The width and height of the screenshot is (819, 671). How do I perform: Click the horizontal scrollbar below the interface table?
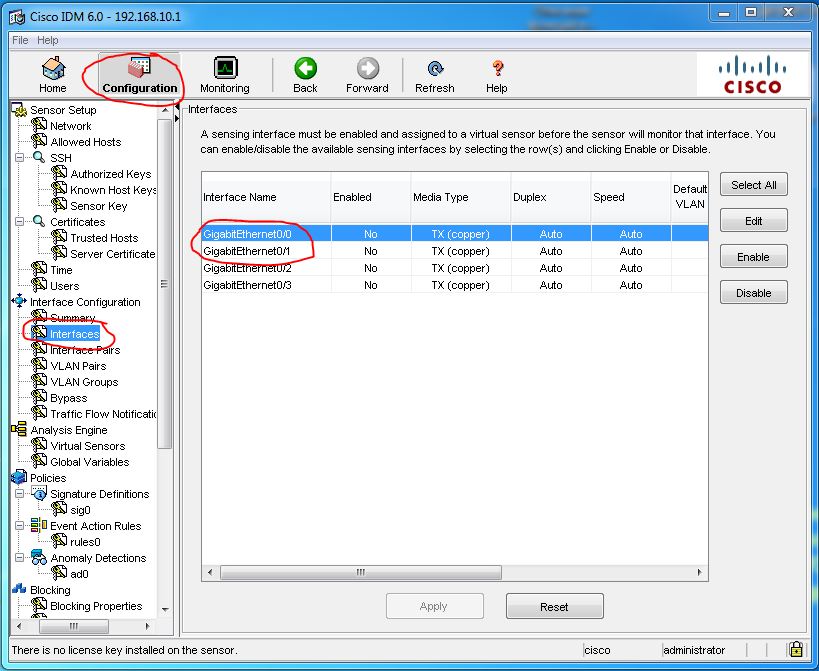coord(360,570)
